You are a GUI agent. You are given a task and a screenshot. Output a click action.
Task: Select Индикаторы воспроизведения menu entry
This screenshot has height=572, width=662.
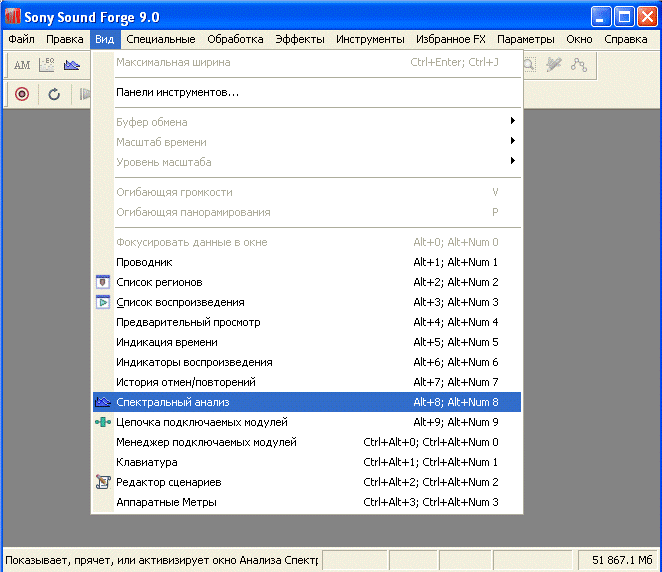(x=307, y=362)
